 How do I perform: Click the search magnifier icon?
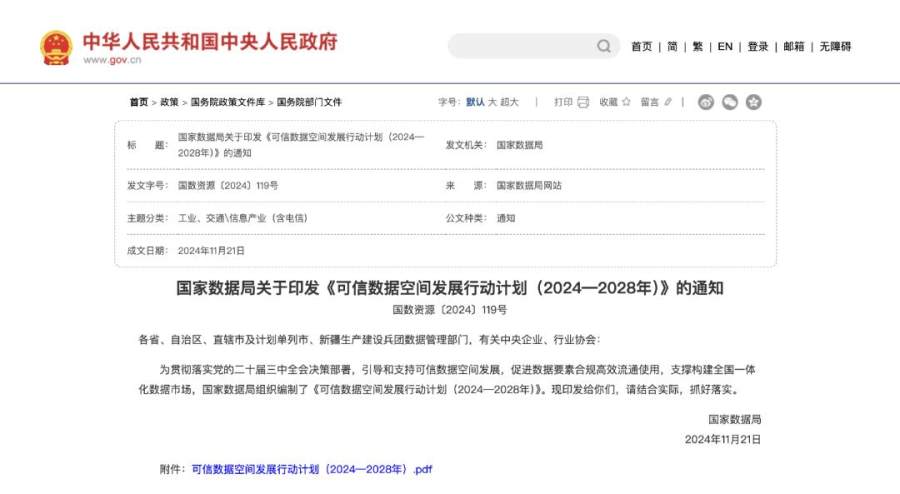604,46
